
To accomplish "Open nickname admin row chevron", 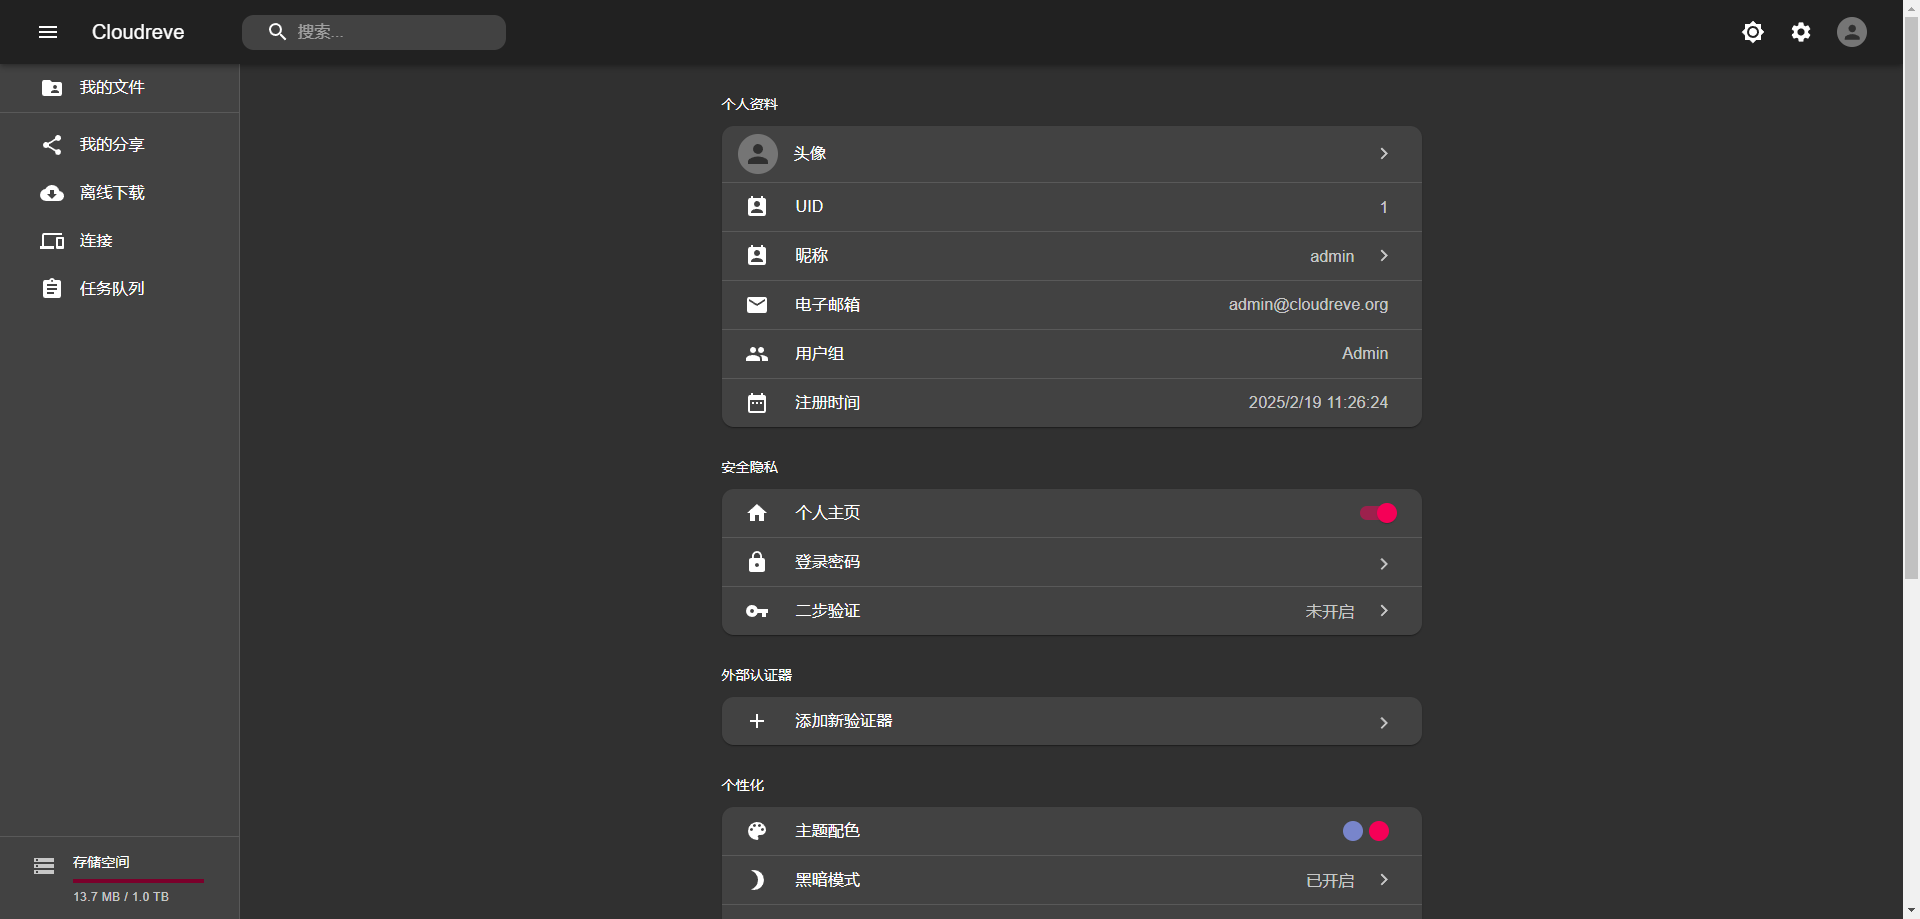I will (1384, 256).
